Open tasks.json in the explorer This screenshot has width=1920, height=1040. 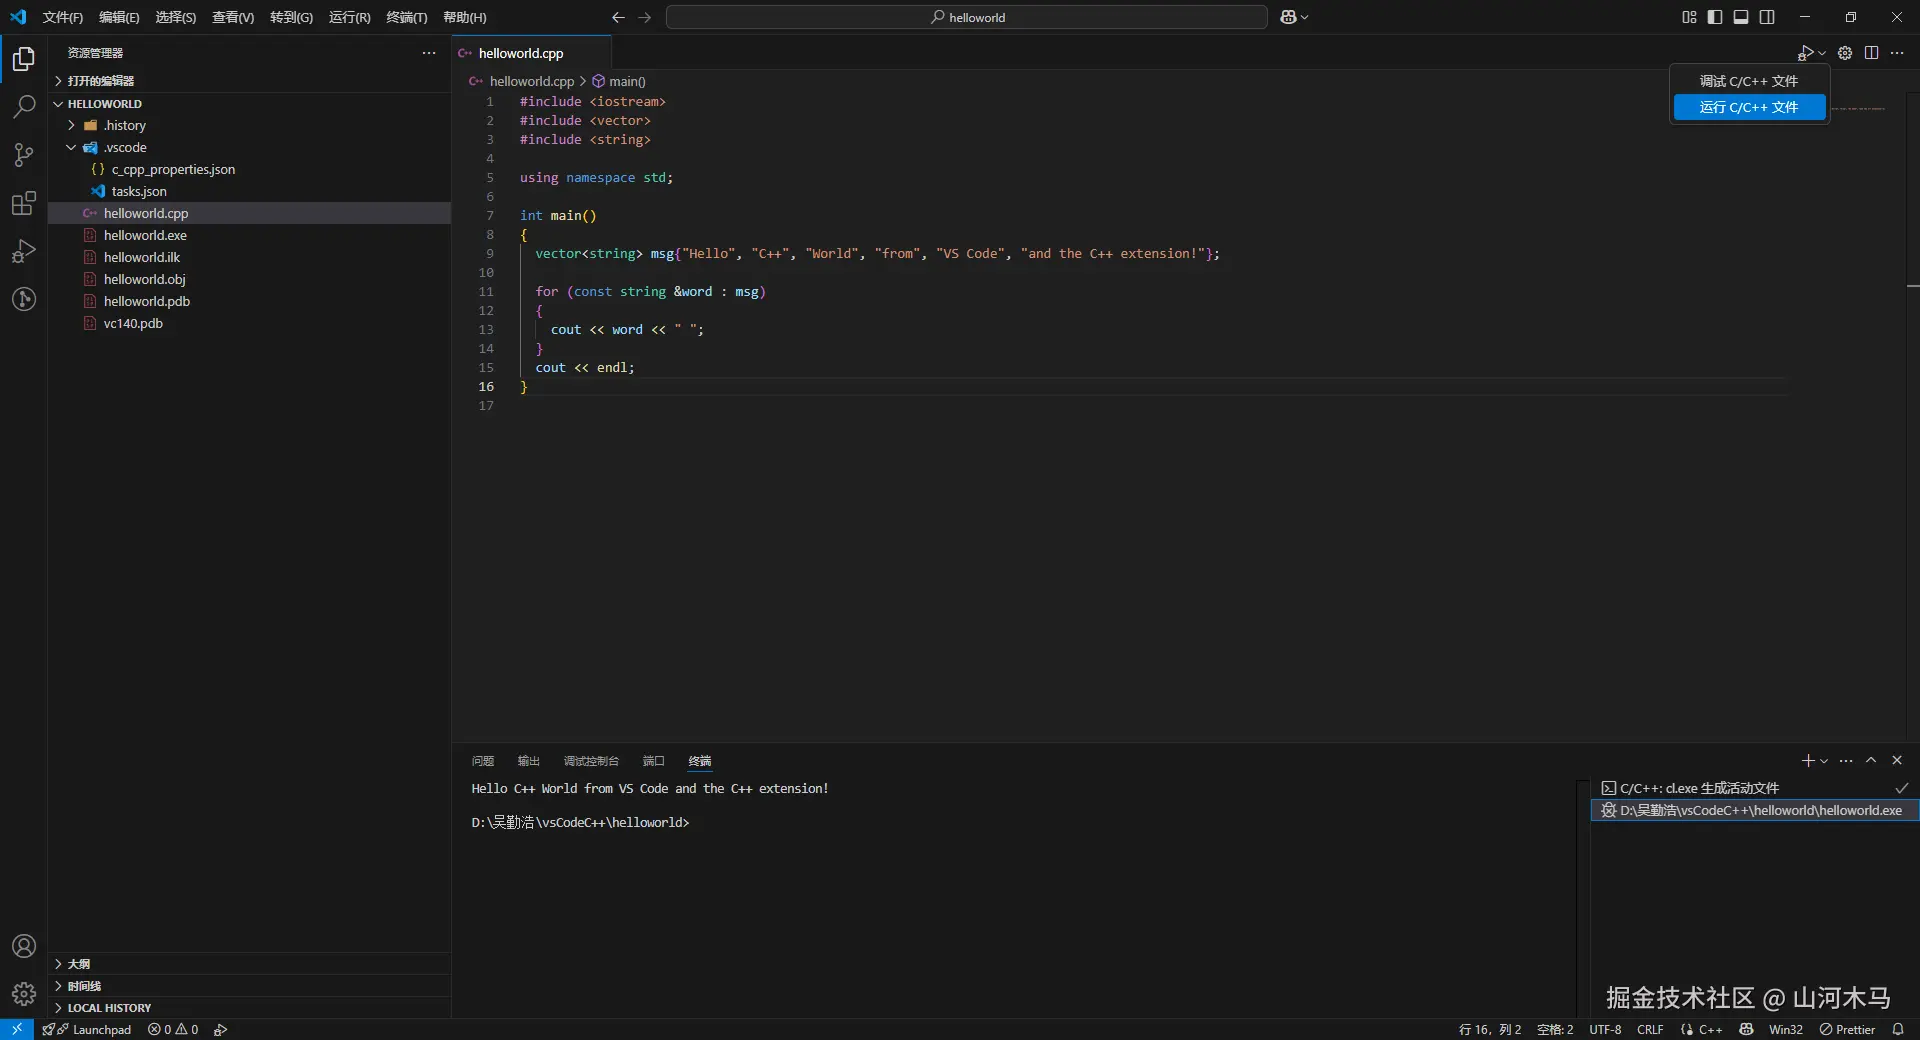coord(139,191)
